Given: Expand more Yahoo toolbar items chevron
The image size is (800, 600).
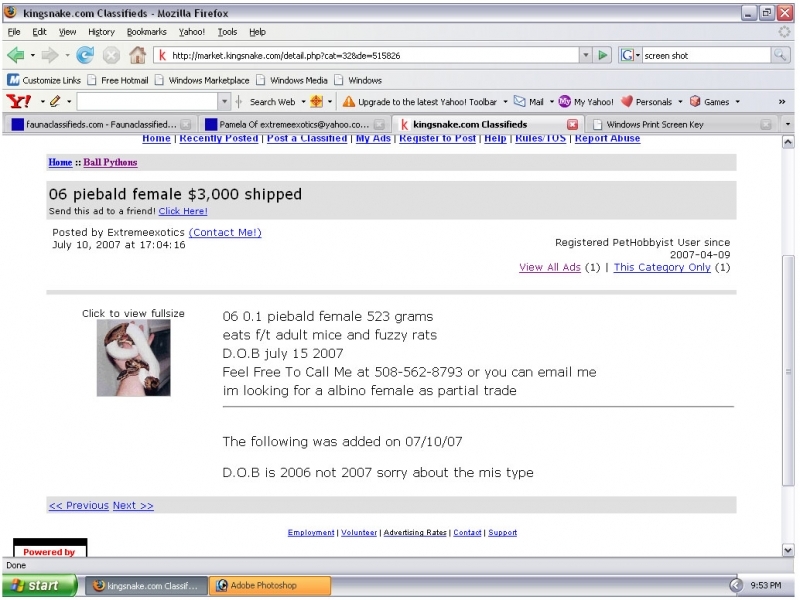Looking at the screenshot, I should [x=781, y=102].
